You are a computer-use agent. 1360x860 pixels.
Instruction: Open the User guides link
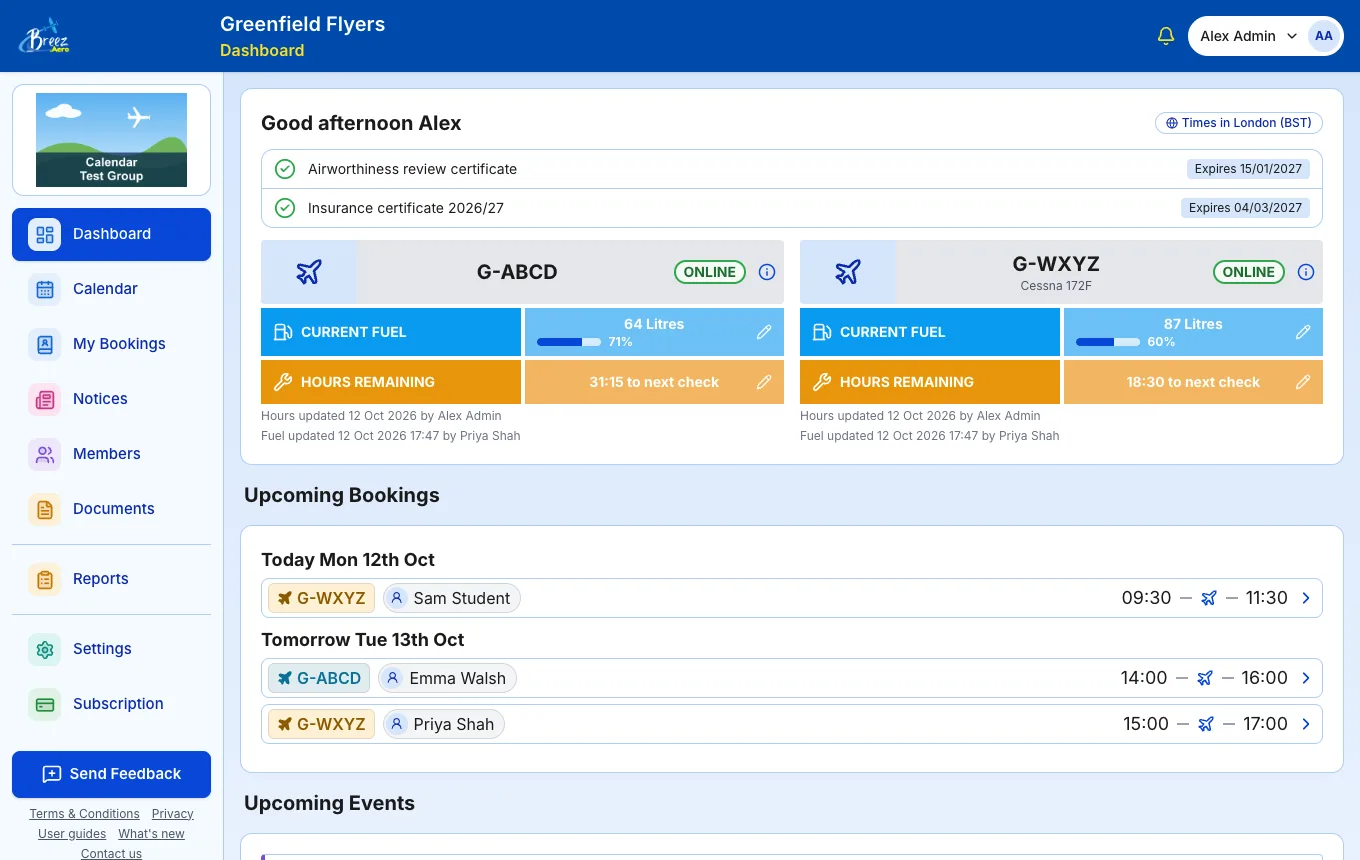pyautogui.click(x=72, y=834)
